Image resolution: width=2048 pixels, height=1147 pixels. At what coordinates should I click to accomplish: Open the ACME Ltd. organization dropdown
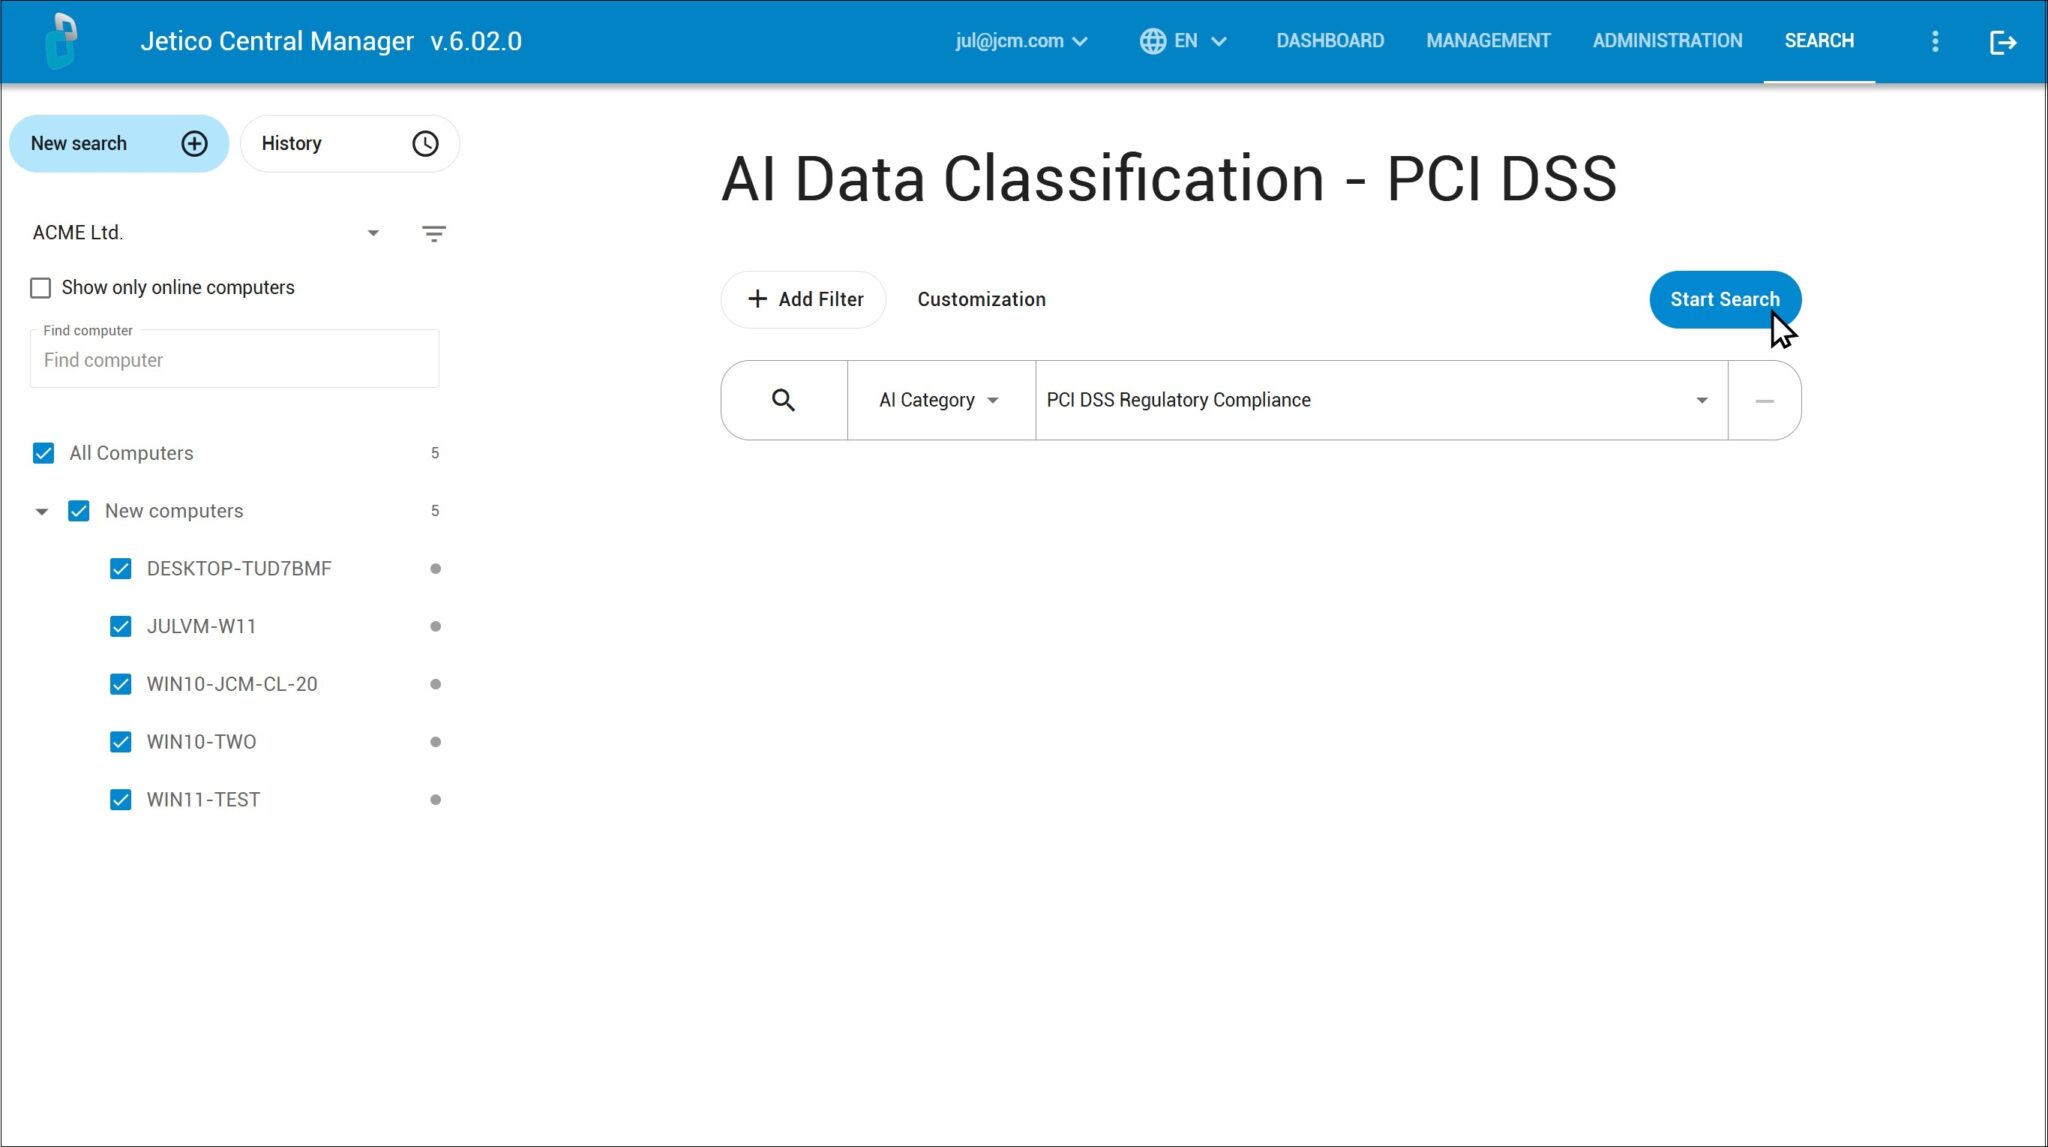click(x=206, y=233)
